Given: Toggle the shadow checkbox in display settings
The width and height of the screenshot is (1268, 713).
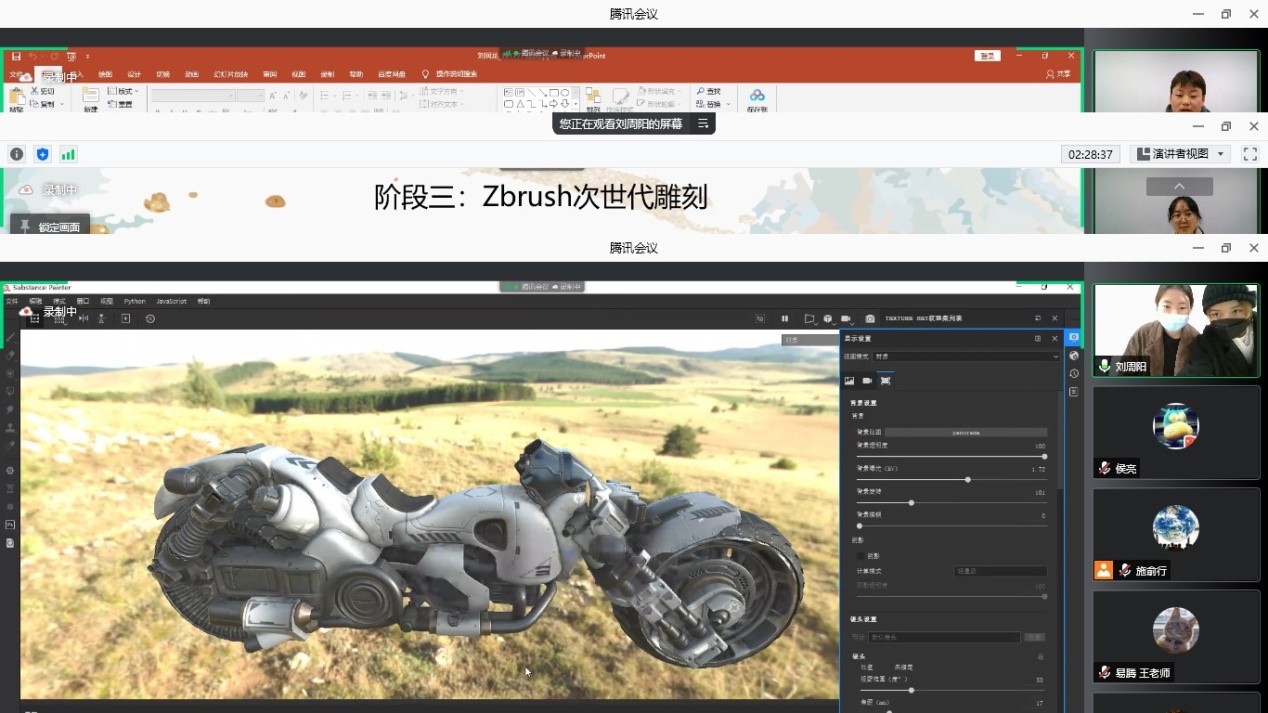Looking at the screenshot, I should pos(860,556).
